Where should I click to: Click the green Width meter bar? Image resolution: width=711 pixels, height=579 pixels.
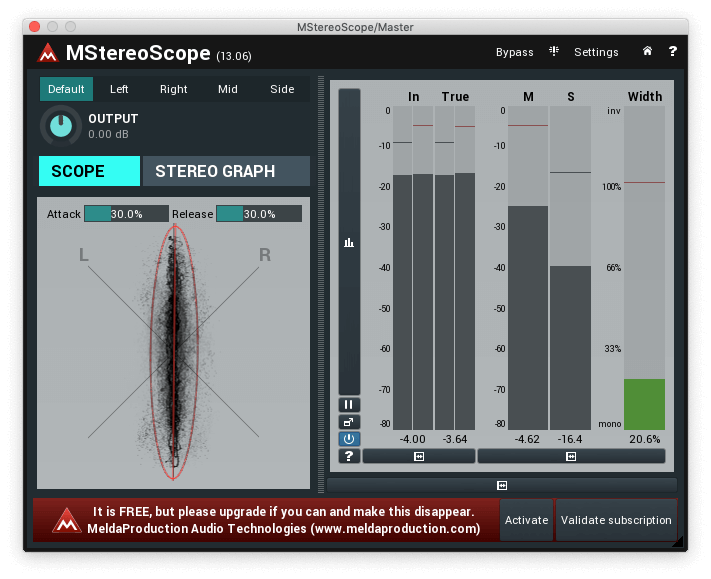[x=644, y=404]
